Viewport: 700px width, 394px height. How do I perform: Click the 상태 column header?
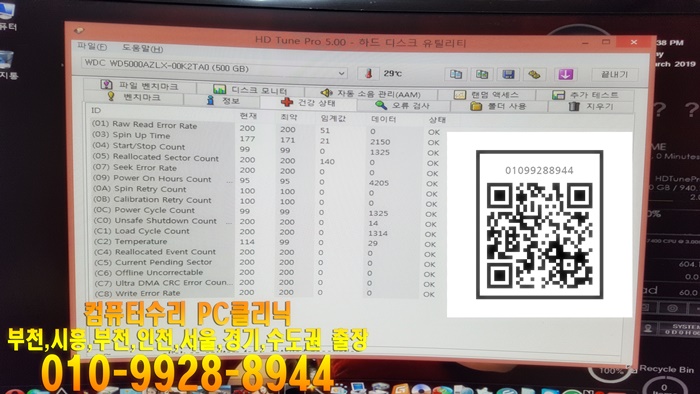click(x=437, y=120)
